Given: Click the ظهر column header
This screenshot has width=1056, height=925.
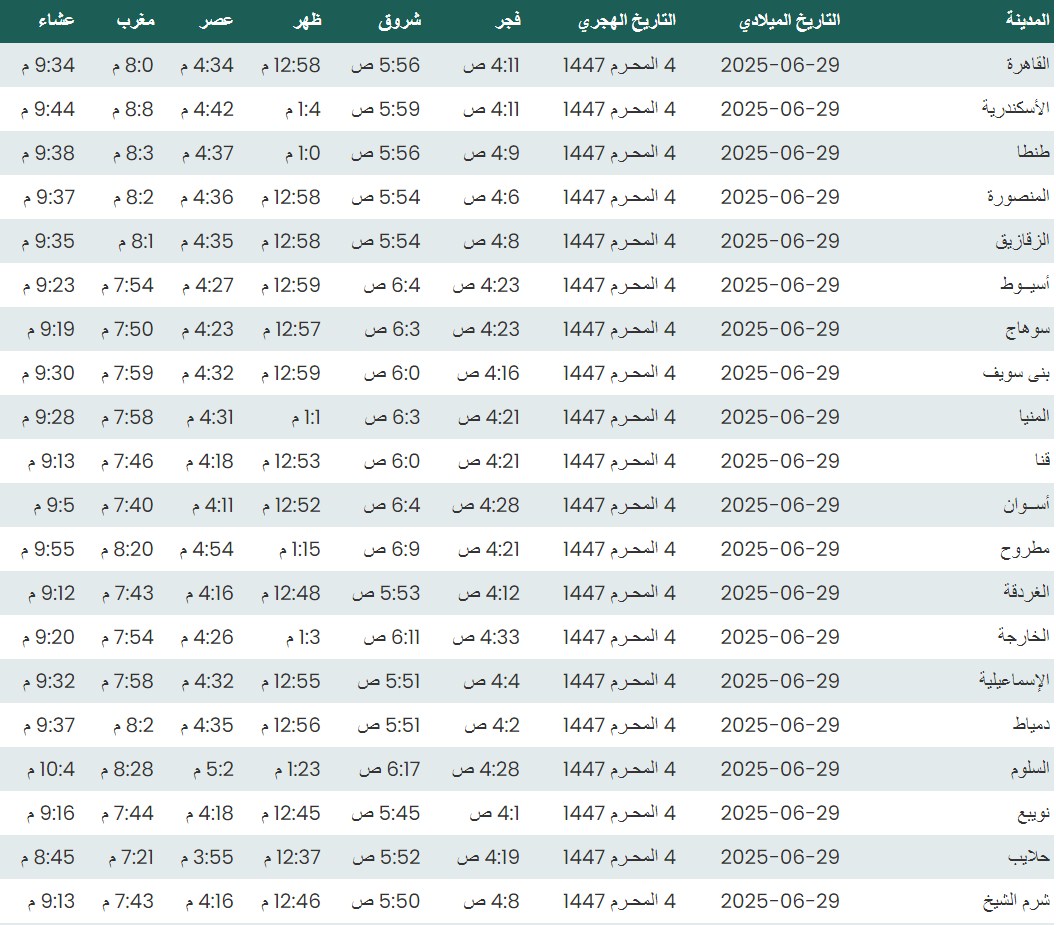Looking at the screenshot, I should pos(304,21).
